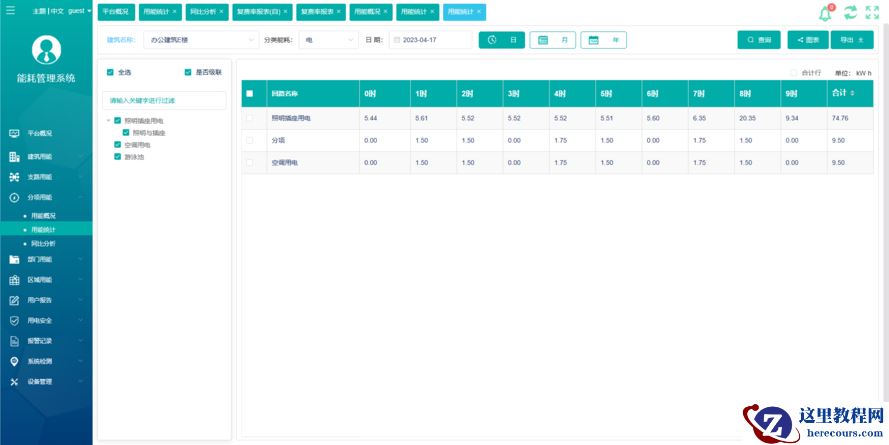Collapse the sidebar with the hamburger icon
This screenshot has width=889, height=445.
pyautogui.click(x=10, y=11)
